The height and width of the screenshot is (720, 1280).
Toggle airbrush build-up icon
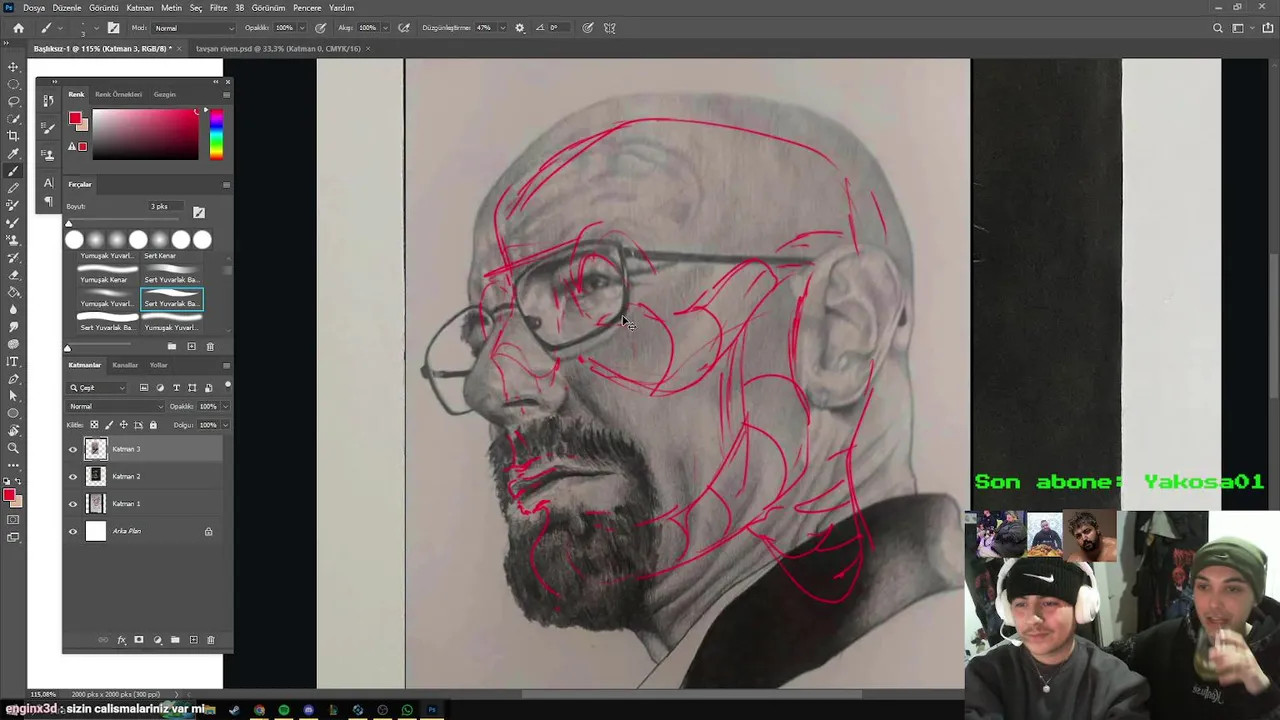coord(402,28)
